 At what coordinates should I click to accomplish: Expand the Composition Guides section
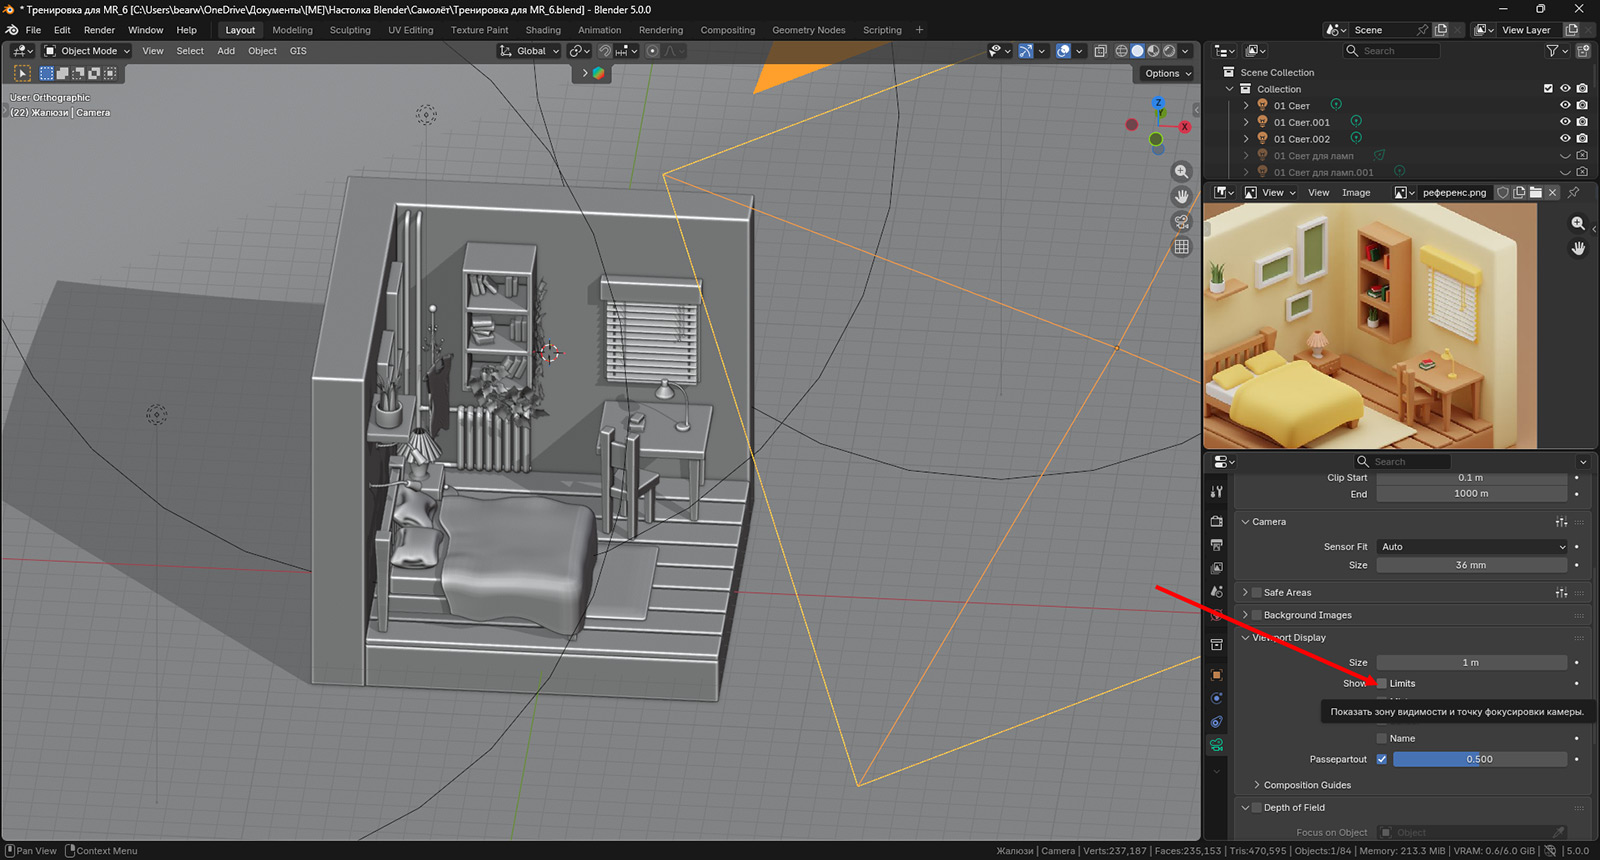tap(1257, 786)
